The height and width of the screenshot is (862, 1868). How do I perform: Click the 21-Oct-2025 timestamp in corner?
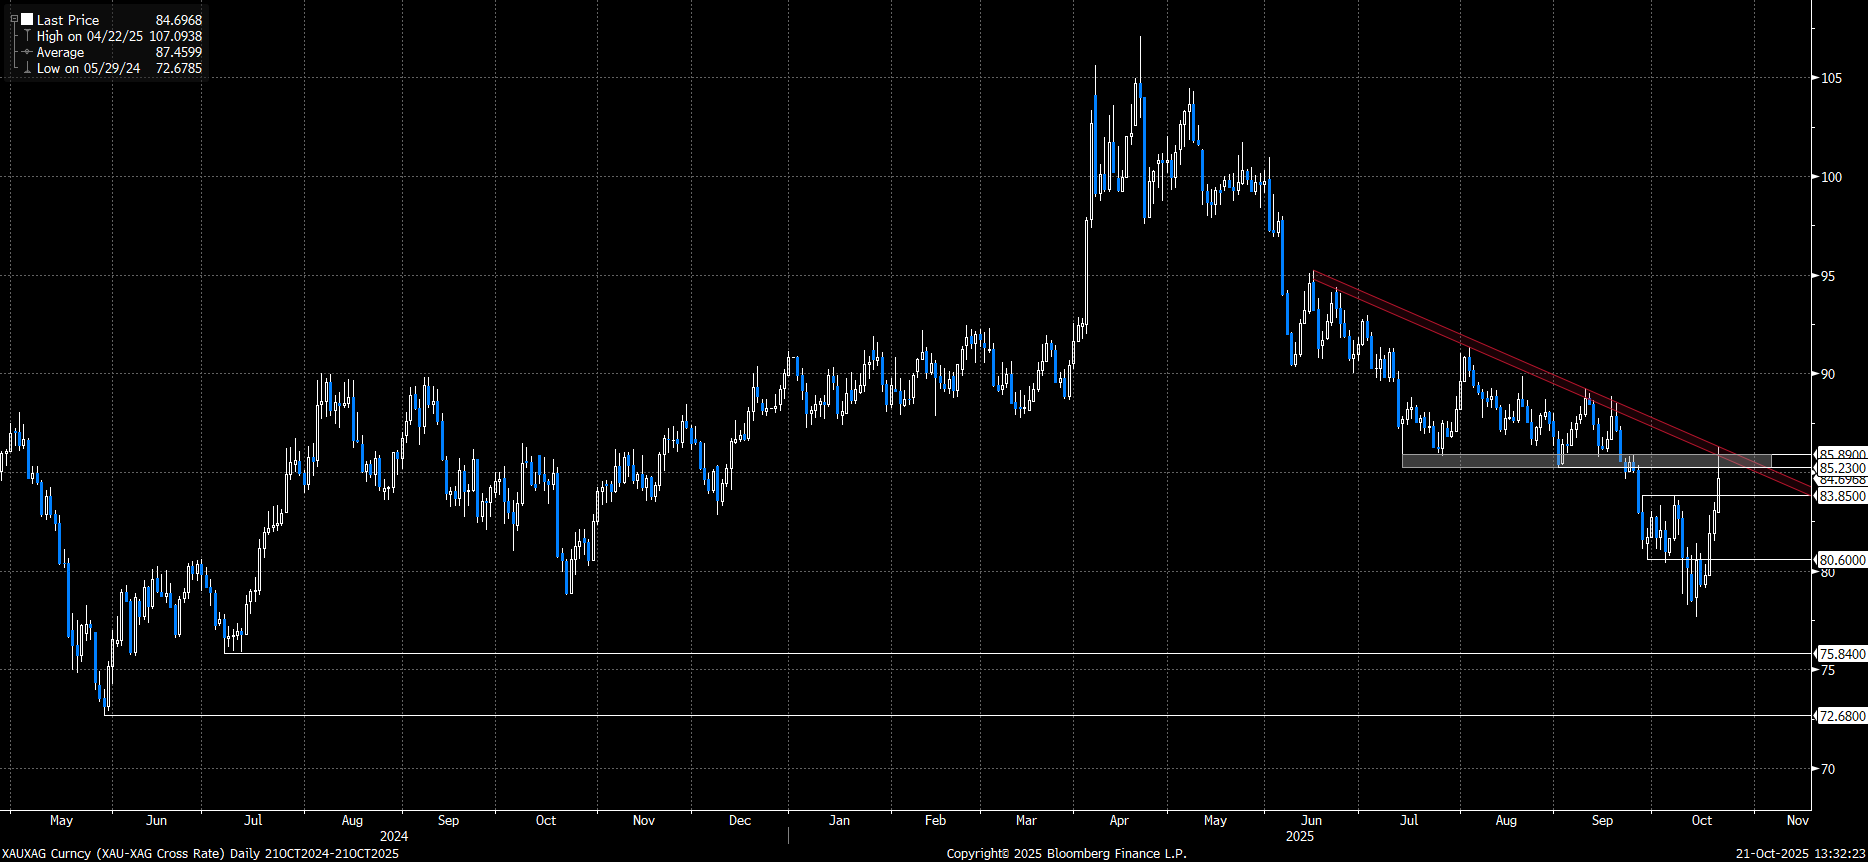click(x=1800, y=853)
